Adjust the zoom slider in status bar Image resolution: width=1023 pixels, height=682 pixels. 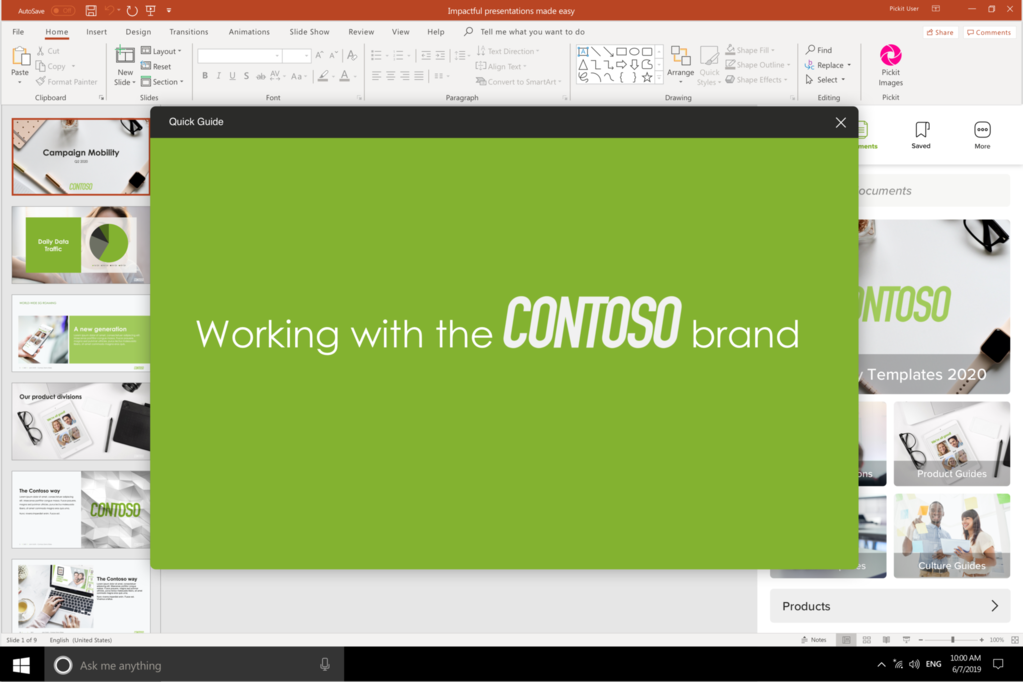pyautogui.click(x=953, y=640)
